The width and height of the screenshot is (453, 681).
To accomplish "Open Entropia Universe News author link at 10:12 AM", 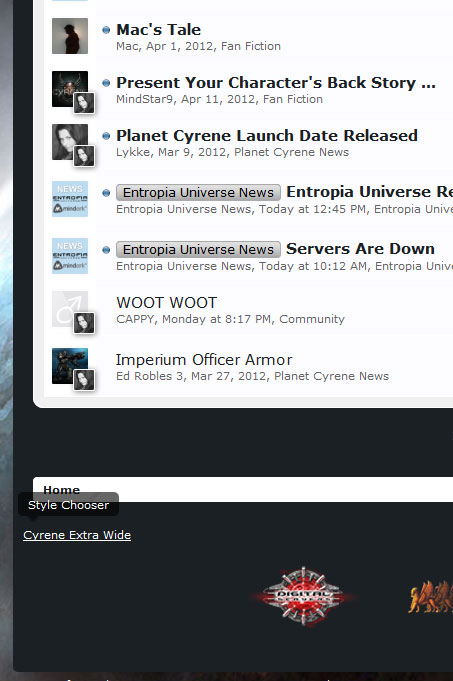I will pyautogui.click(x=184, y=266).
